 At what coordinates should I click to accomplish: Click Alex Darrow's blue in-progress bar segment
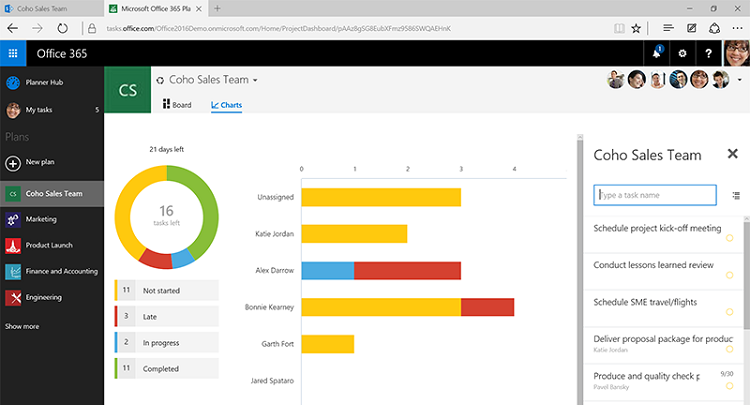point(328,271)
